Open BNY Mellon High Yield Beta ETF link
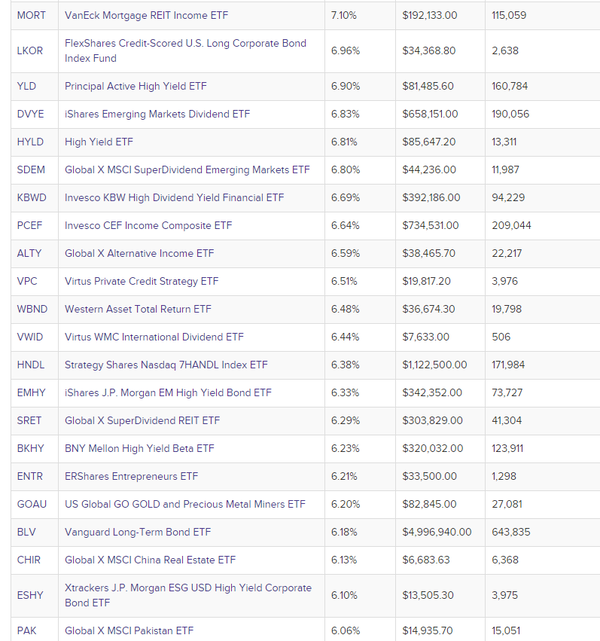 (139, 448)
